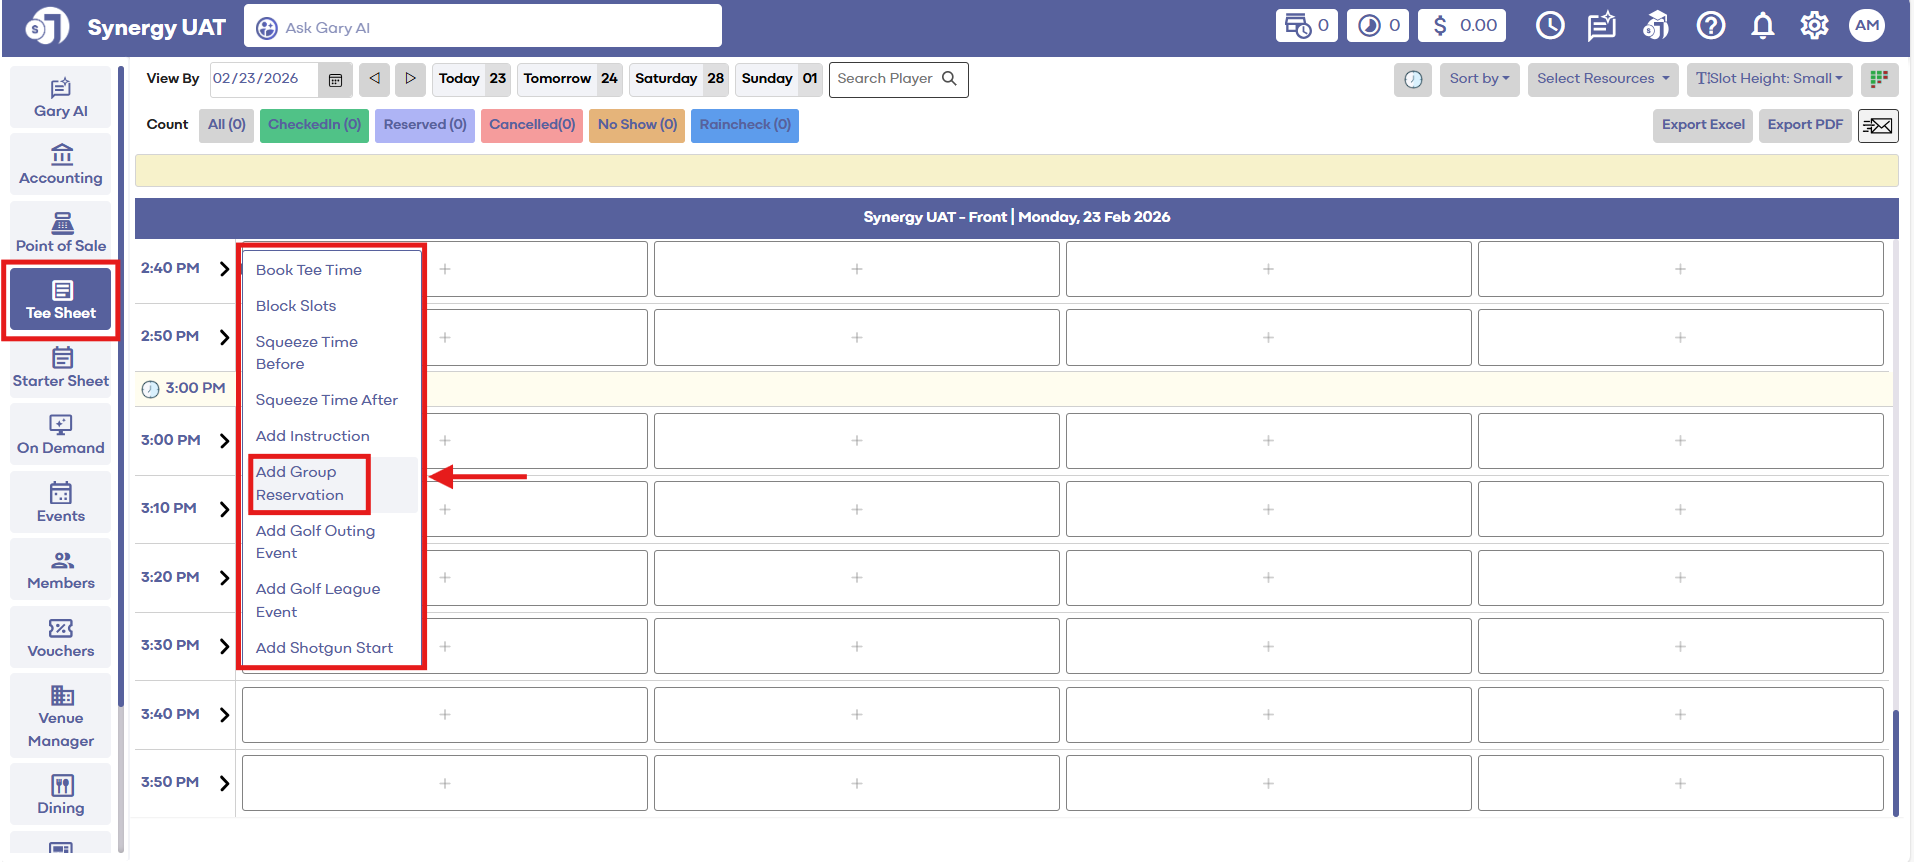Filter by Cancelled status count
1914x862 pixels.
tap(531, 125)
